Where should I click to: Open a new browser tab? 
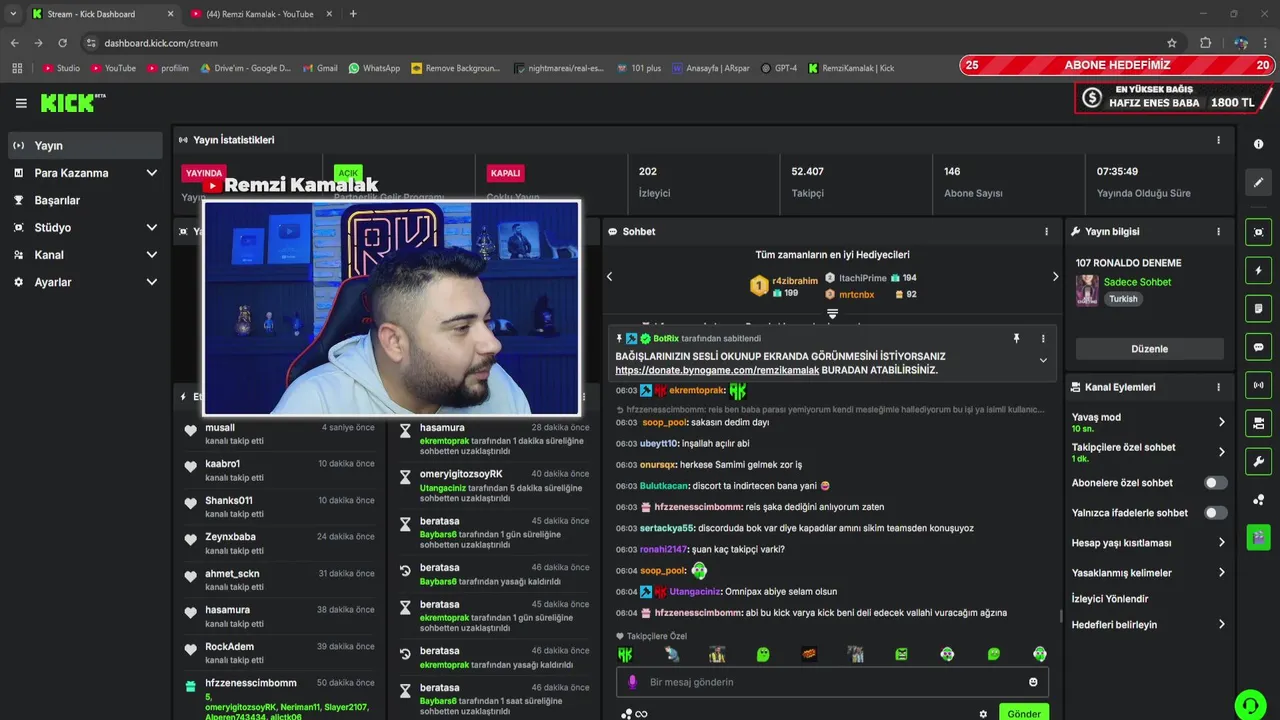(x=353, y=14)
